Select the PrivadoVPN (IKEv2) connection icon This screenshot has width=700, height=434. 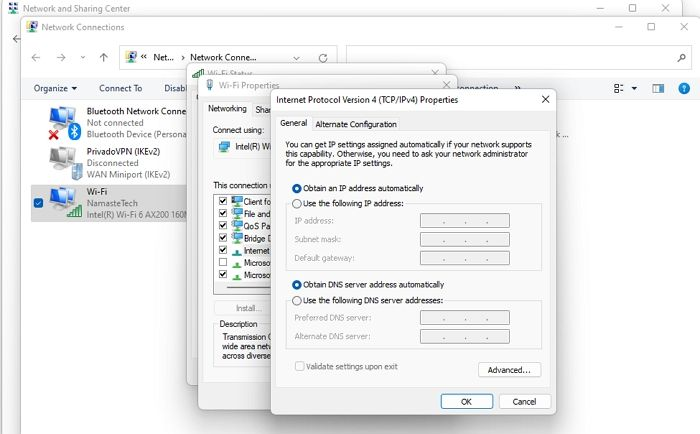(x=66, y=163)
